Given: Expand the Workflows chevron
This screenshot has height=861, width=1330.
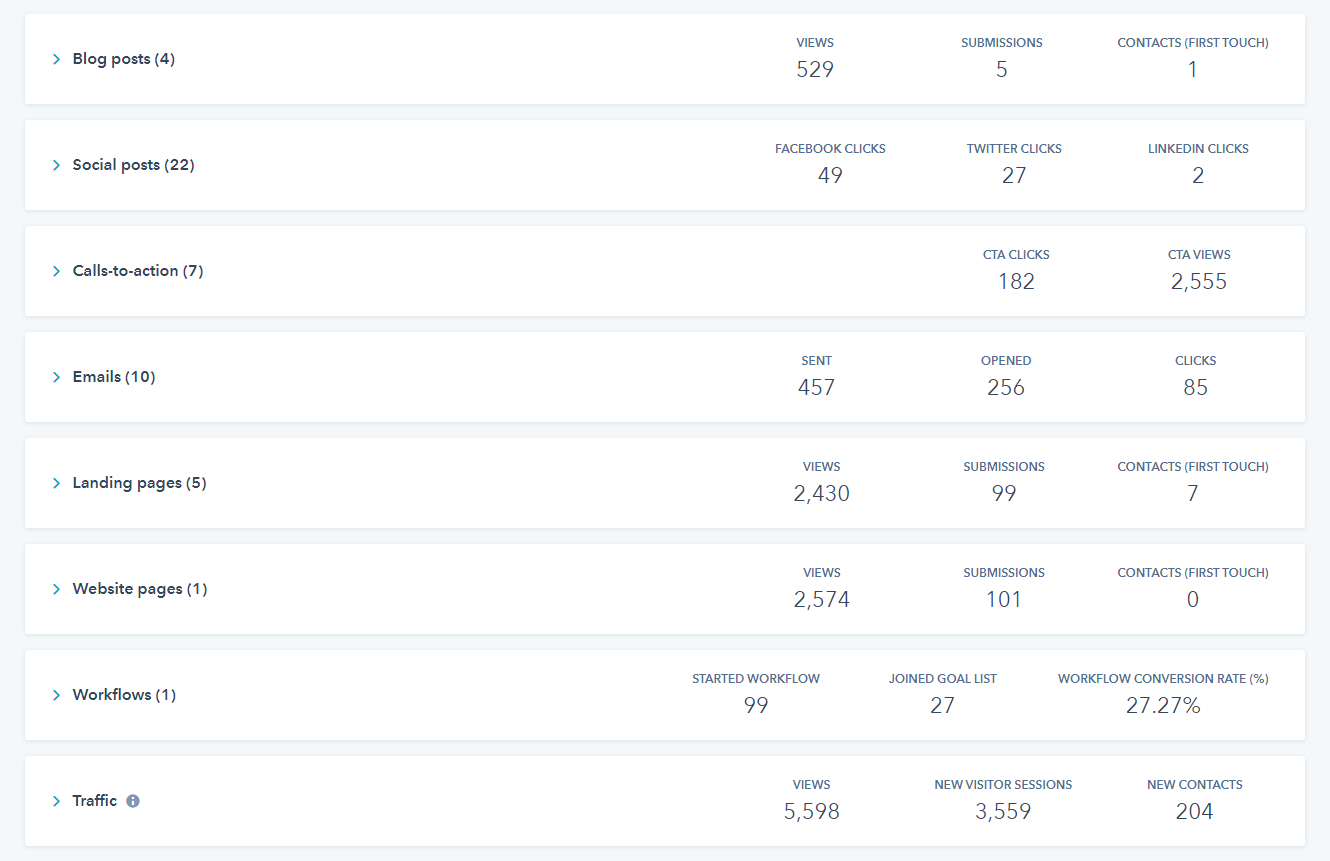Looking at the screenshot, I should tap(57, 695).
